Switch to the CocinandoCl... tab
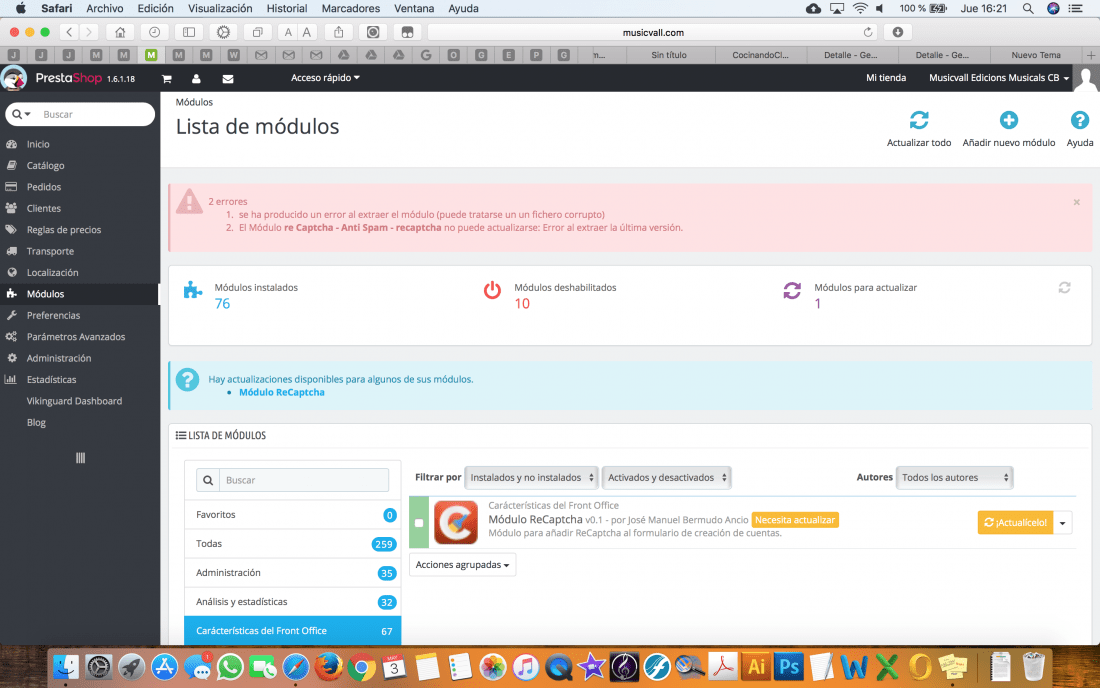 tap(760, 55)
